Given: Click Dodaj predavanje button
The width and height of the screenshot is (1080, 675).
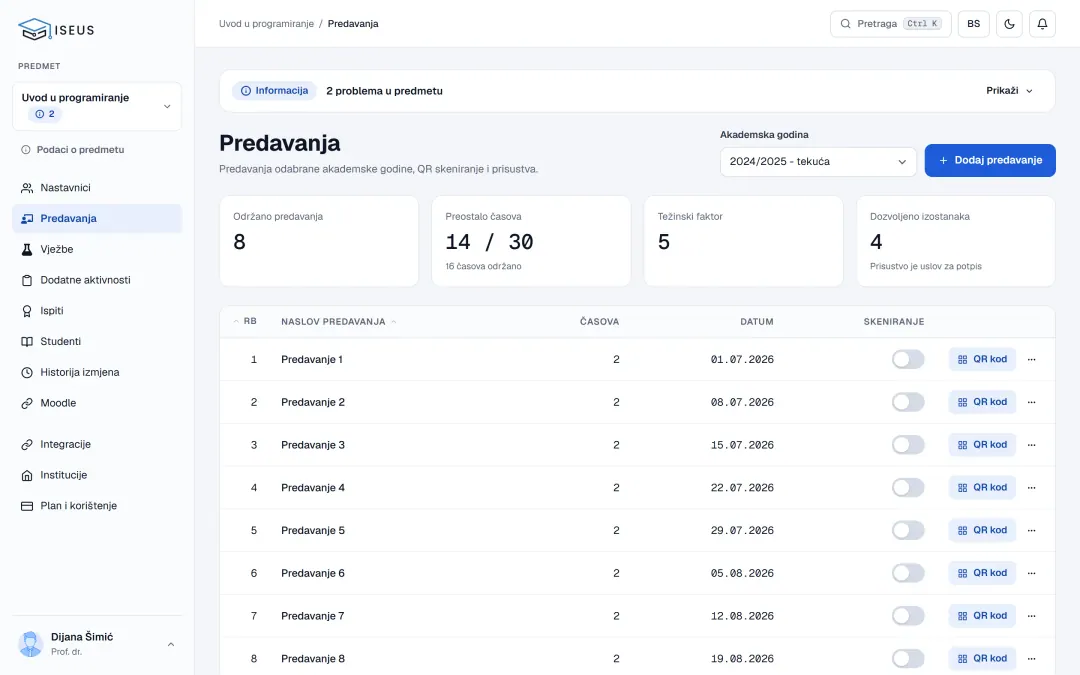Looking at the screenshot, I should tap(990, 160).
